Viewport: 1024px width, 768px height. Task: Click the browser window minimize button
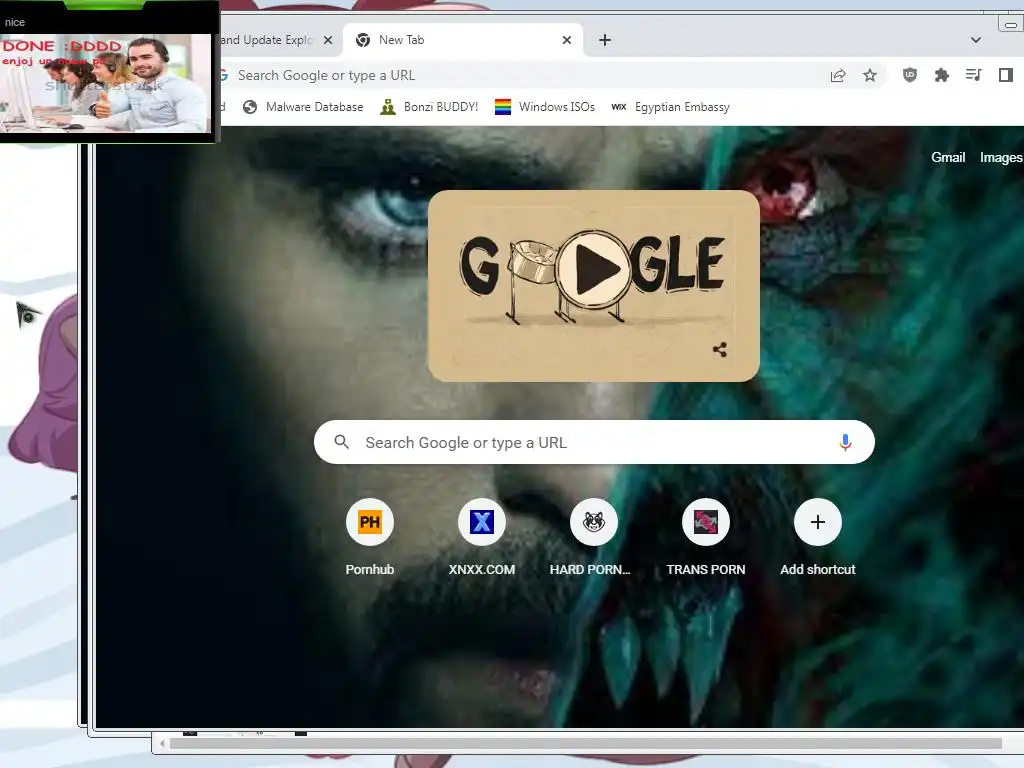point(1010,25)
